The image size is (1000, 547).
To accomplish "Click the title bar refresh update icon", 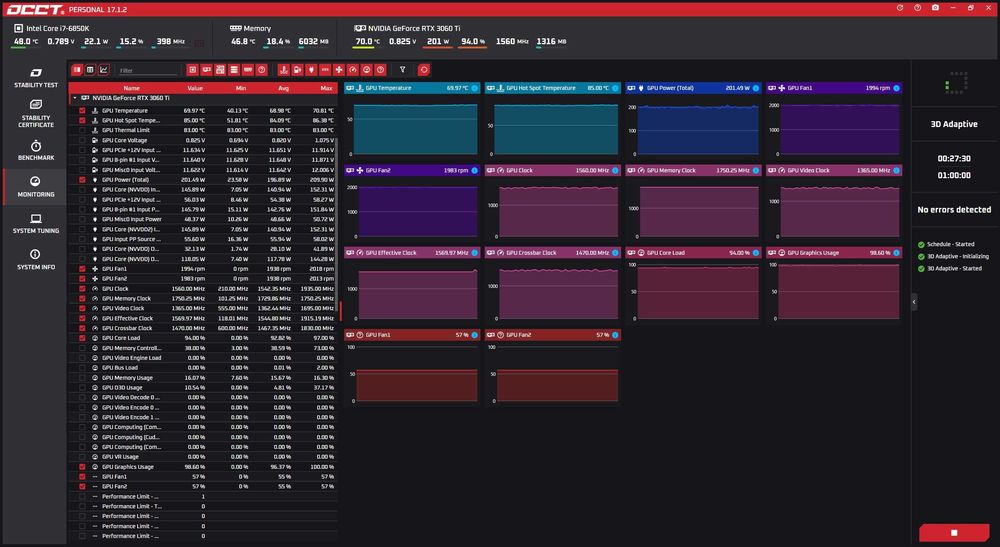I will click(900, 8).
